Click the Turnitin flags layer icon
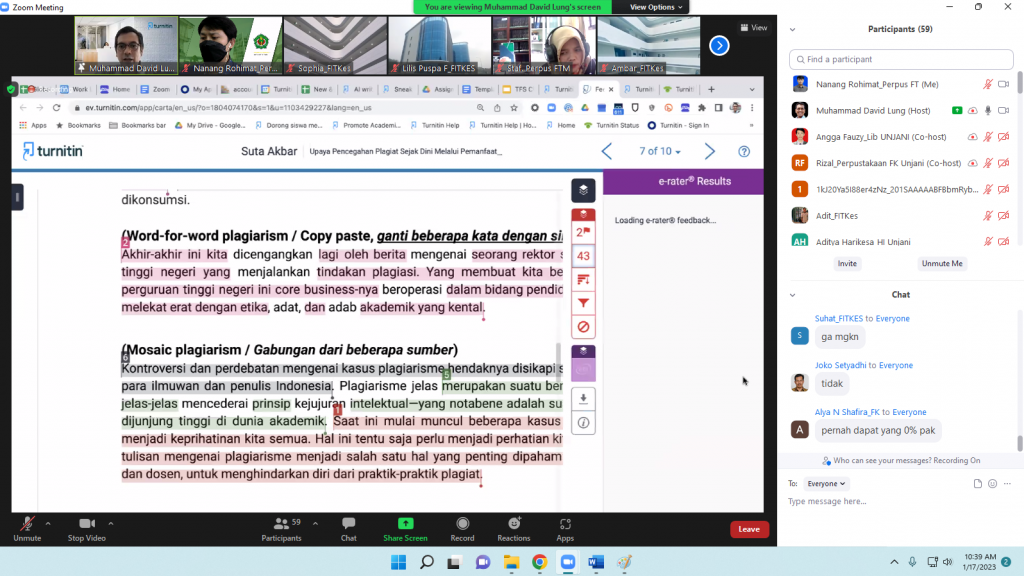The image size is (1024, 576). tap(583, 232)
